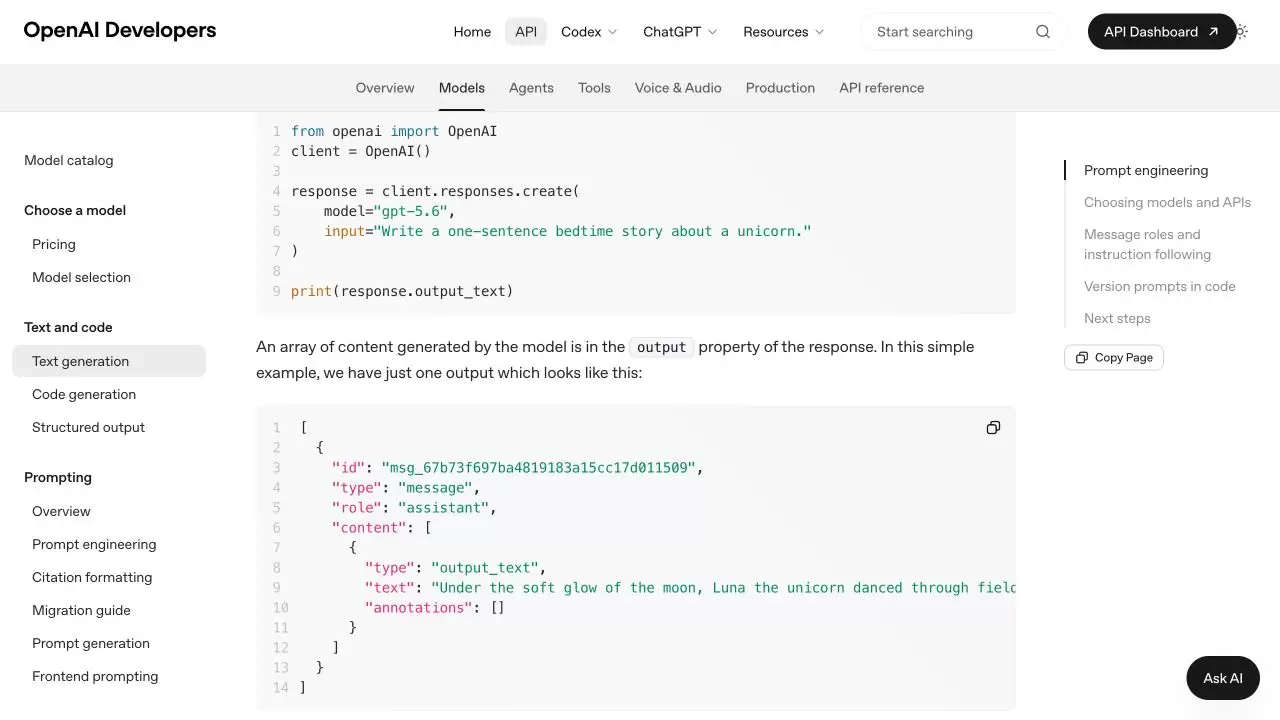
Task: Open the Resources dropdown menu
Action: (x=783, y=32)
